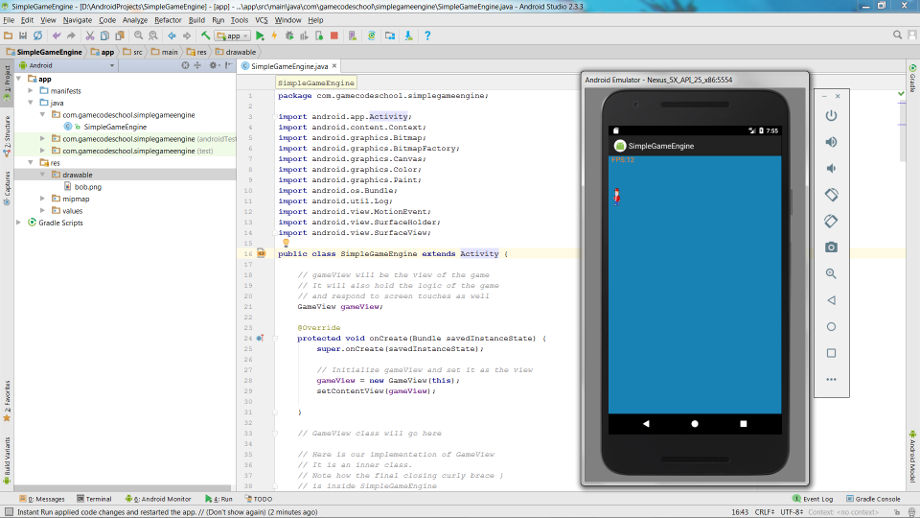Expand Gradle Scripts node
The image size is (920, 518).
(19, 223)
